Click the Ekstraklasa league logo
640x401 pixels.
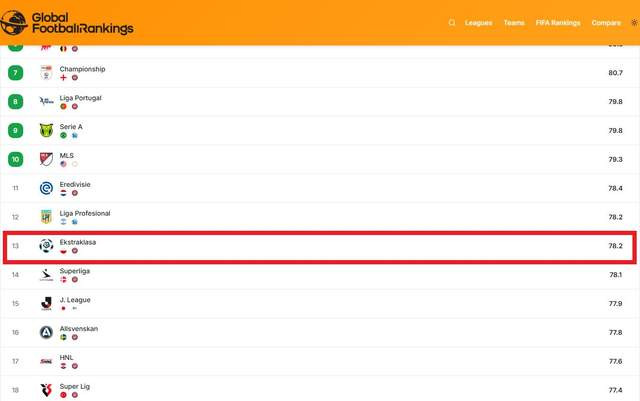pyautogui.click(x=46, y=246)
